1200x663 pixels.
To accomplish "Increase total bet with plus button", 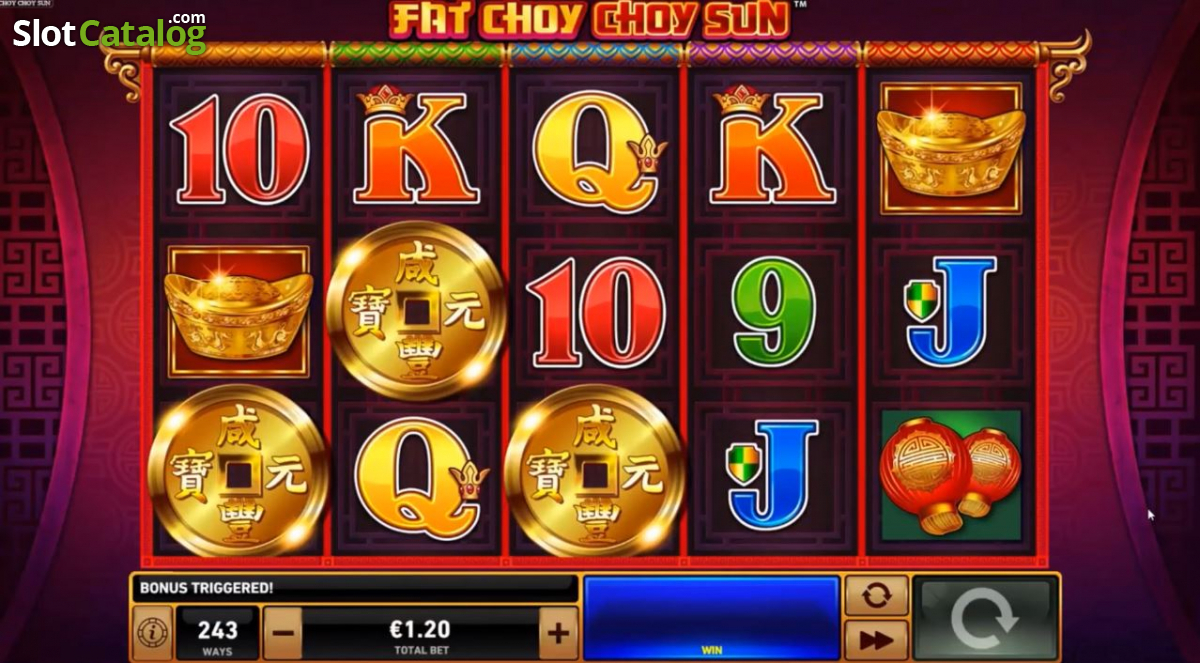I will click(x=558, y=633).
